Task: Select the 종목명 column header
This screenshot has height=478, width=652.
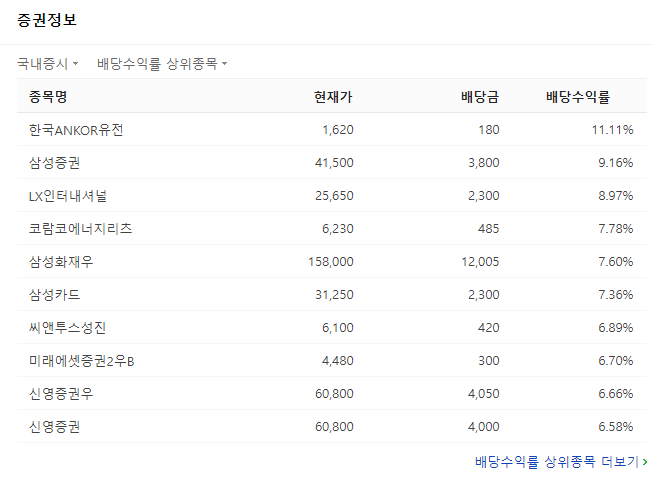Action: [48, 97]
